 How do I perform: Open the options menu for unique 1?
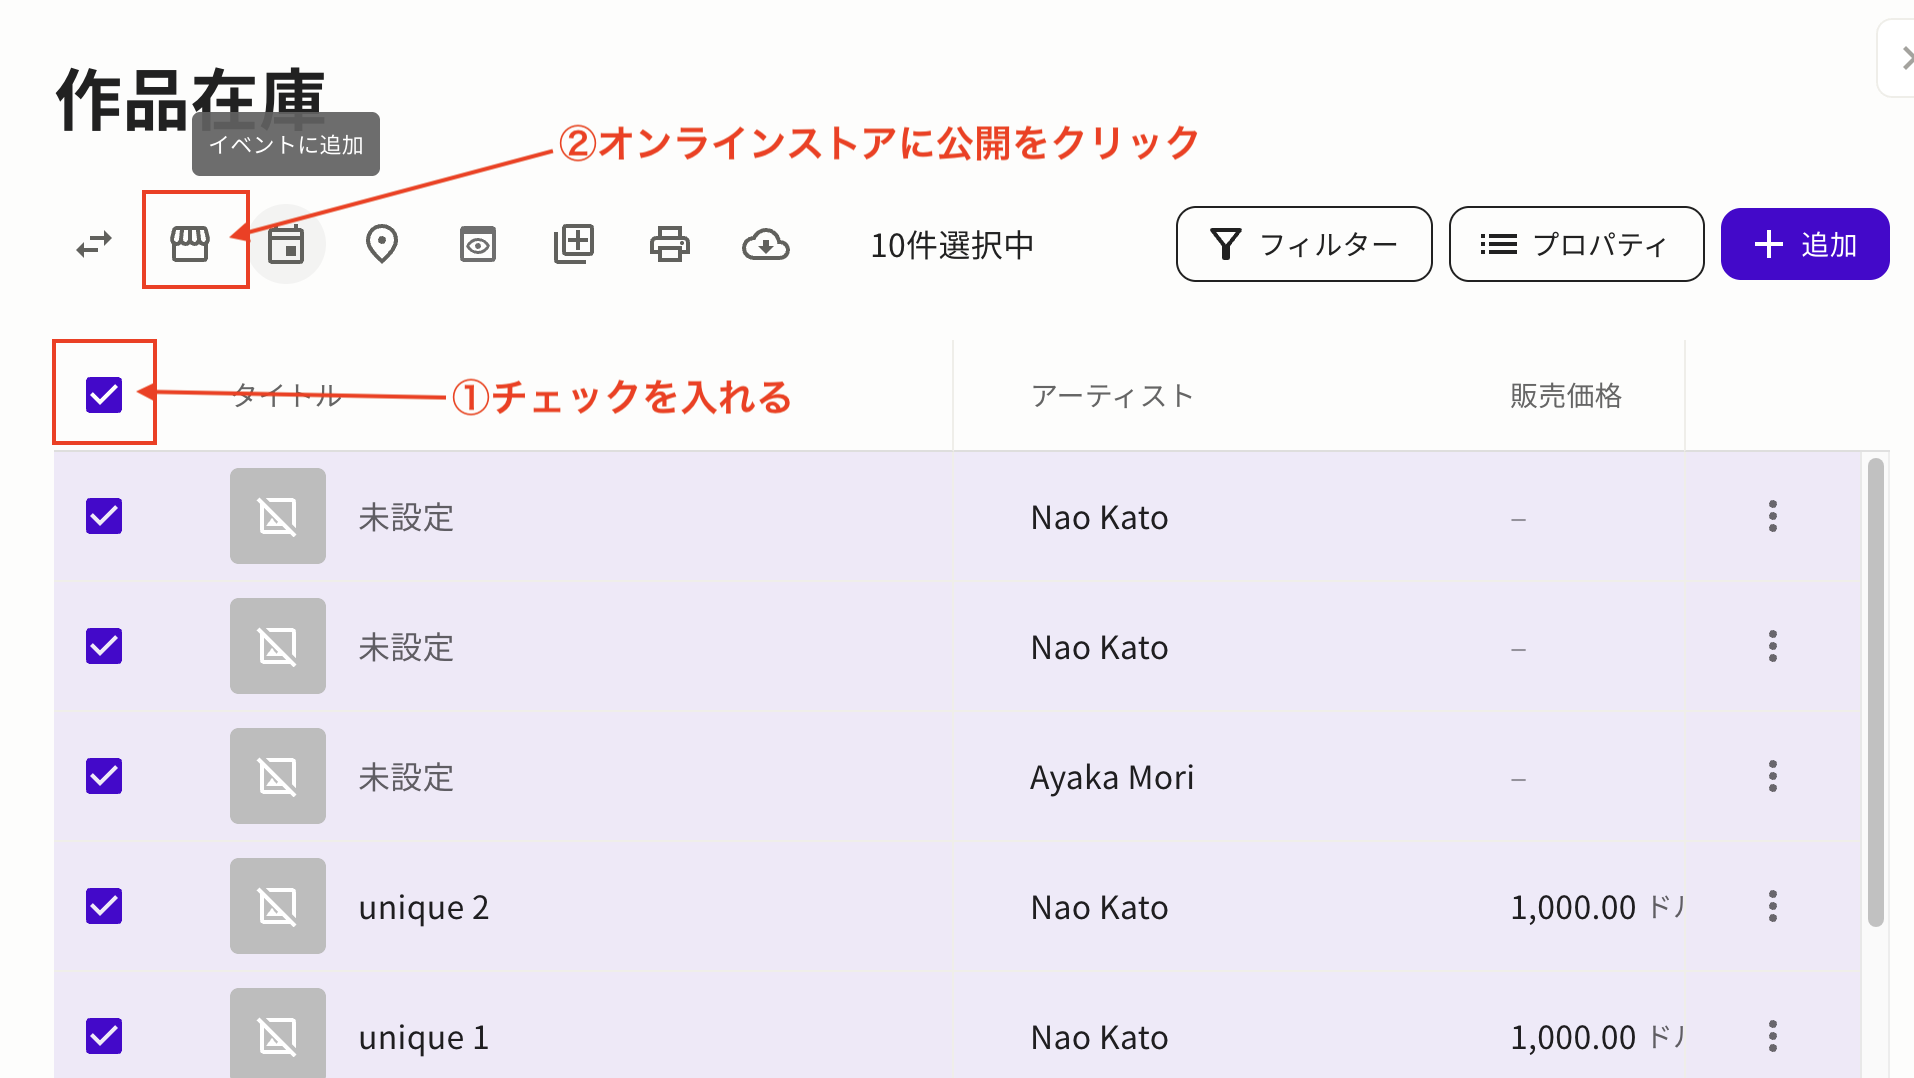pos(1772,1036)
